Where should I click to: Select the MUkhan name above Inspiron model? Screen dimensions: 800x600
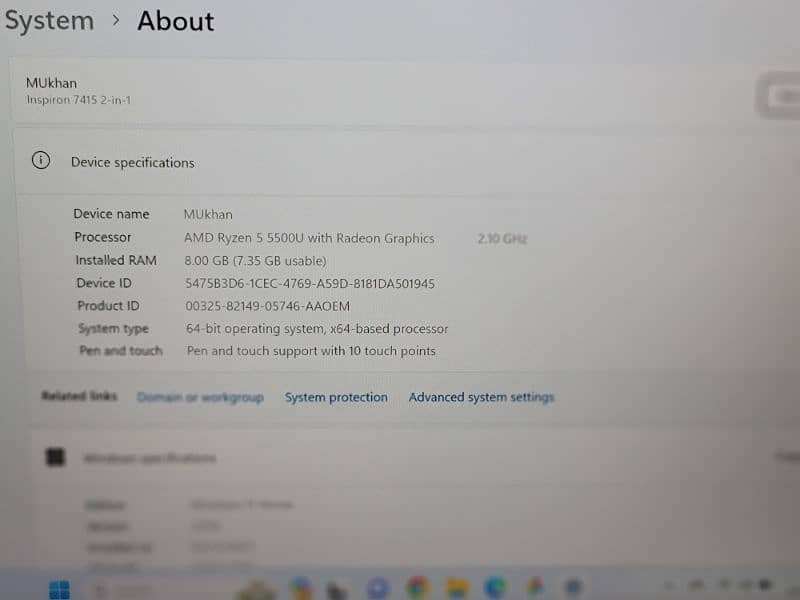52,83
